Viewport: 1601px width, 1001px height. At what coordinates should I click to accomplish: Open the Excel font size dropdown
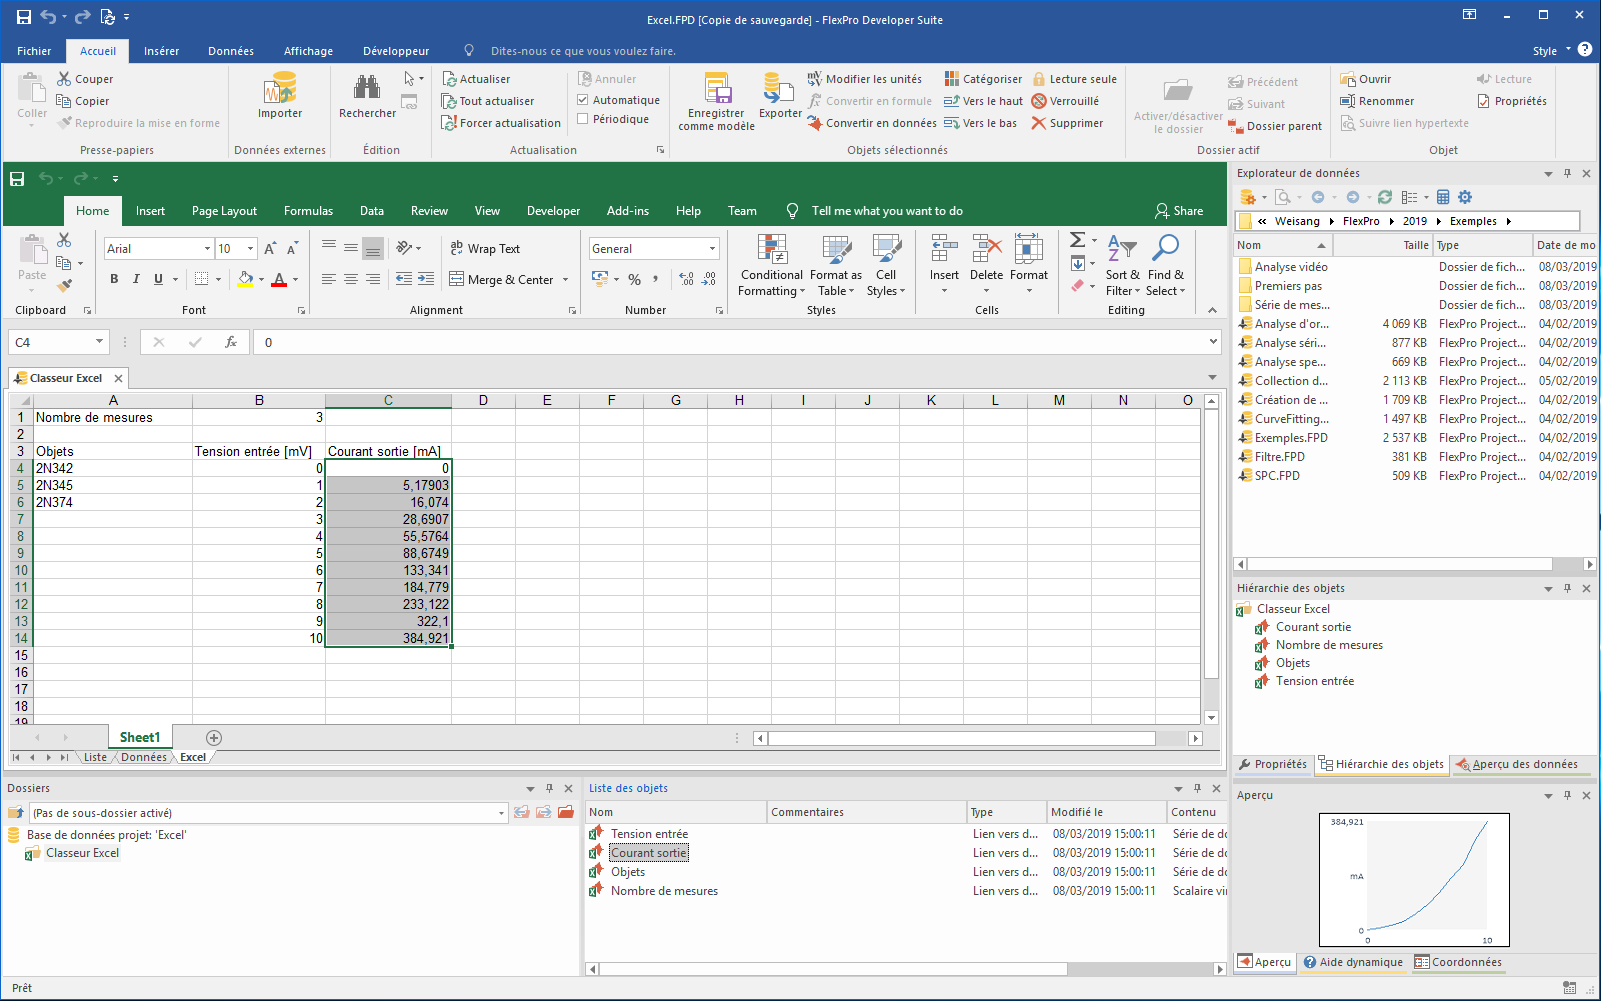click(x=250, y=249)
